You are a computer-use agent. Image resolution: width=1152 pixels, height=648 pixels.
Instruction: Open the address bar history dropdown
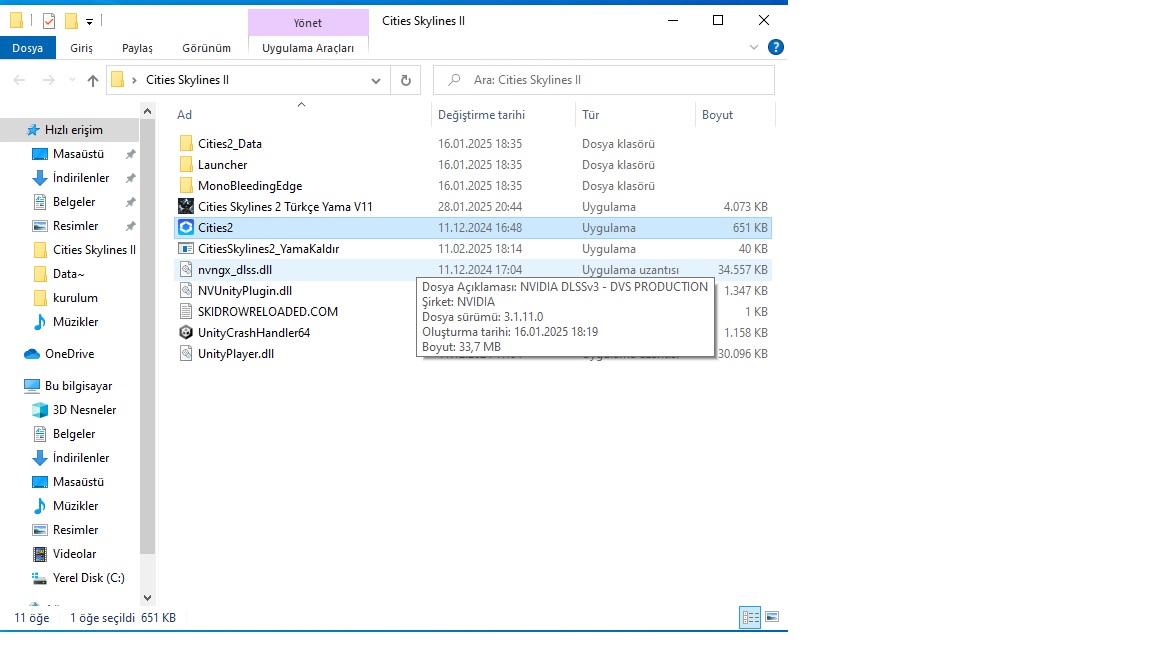[376, 80]
